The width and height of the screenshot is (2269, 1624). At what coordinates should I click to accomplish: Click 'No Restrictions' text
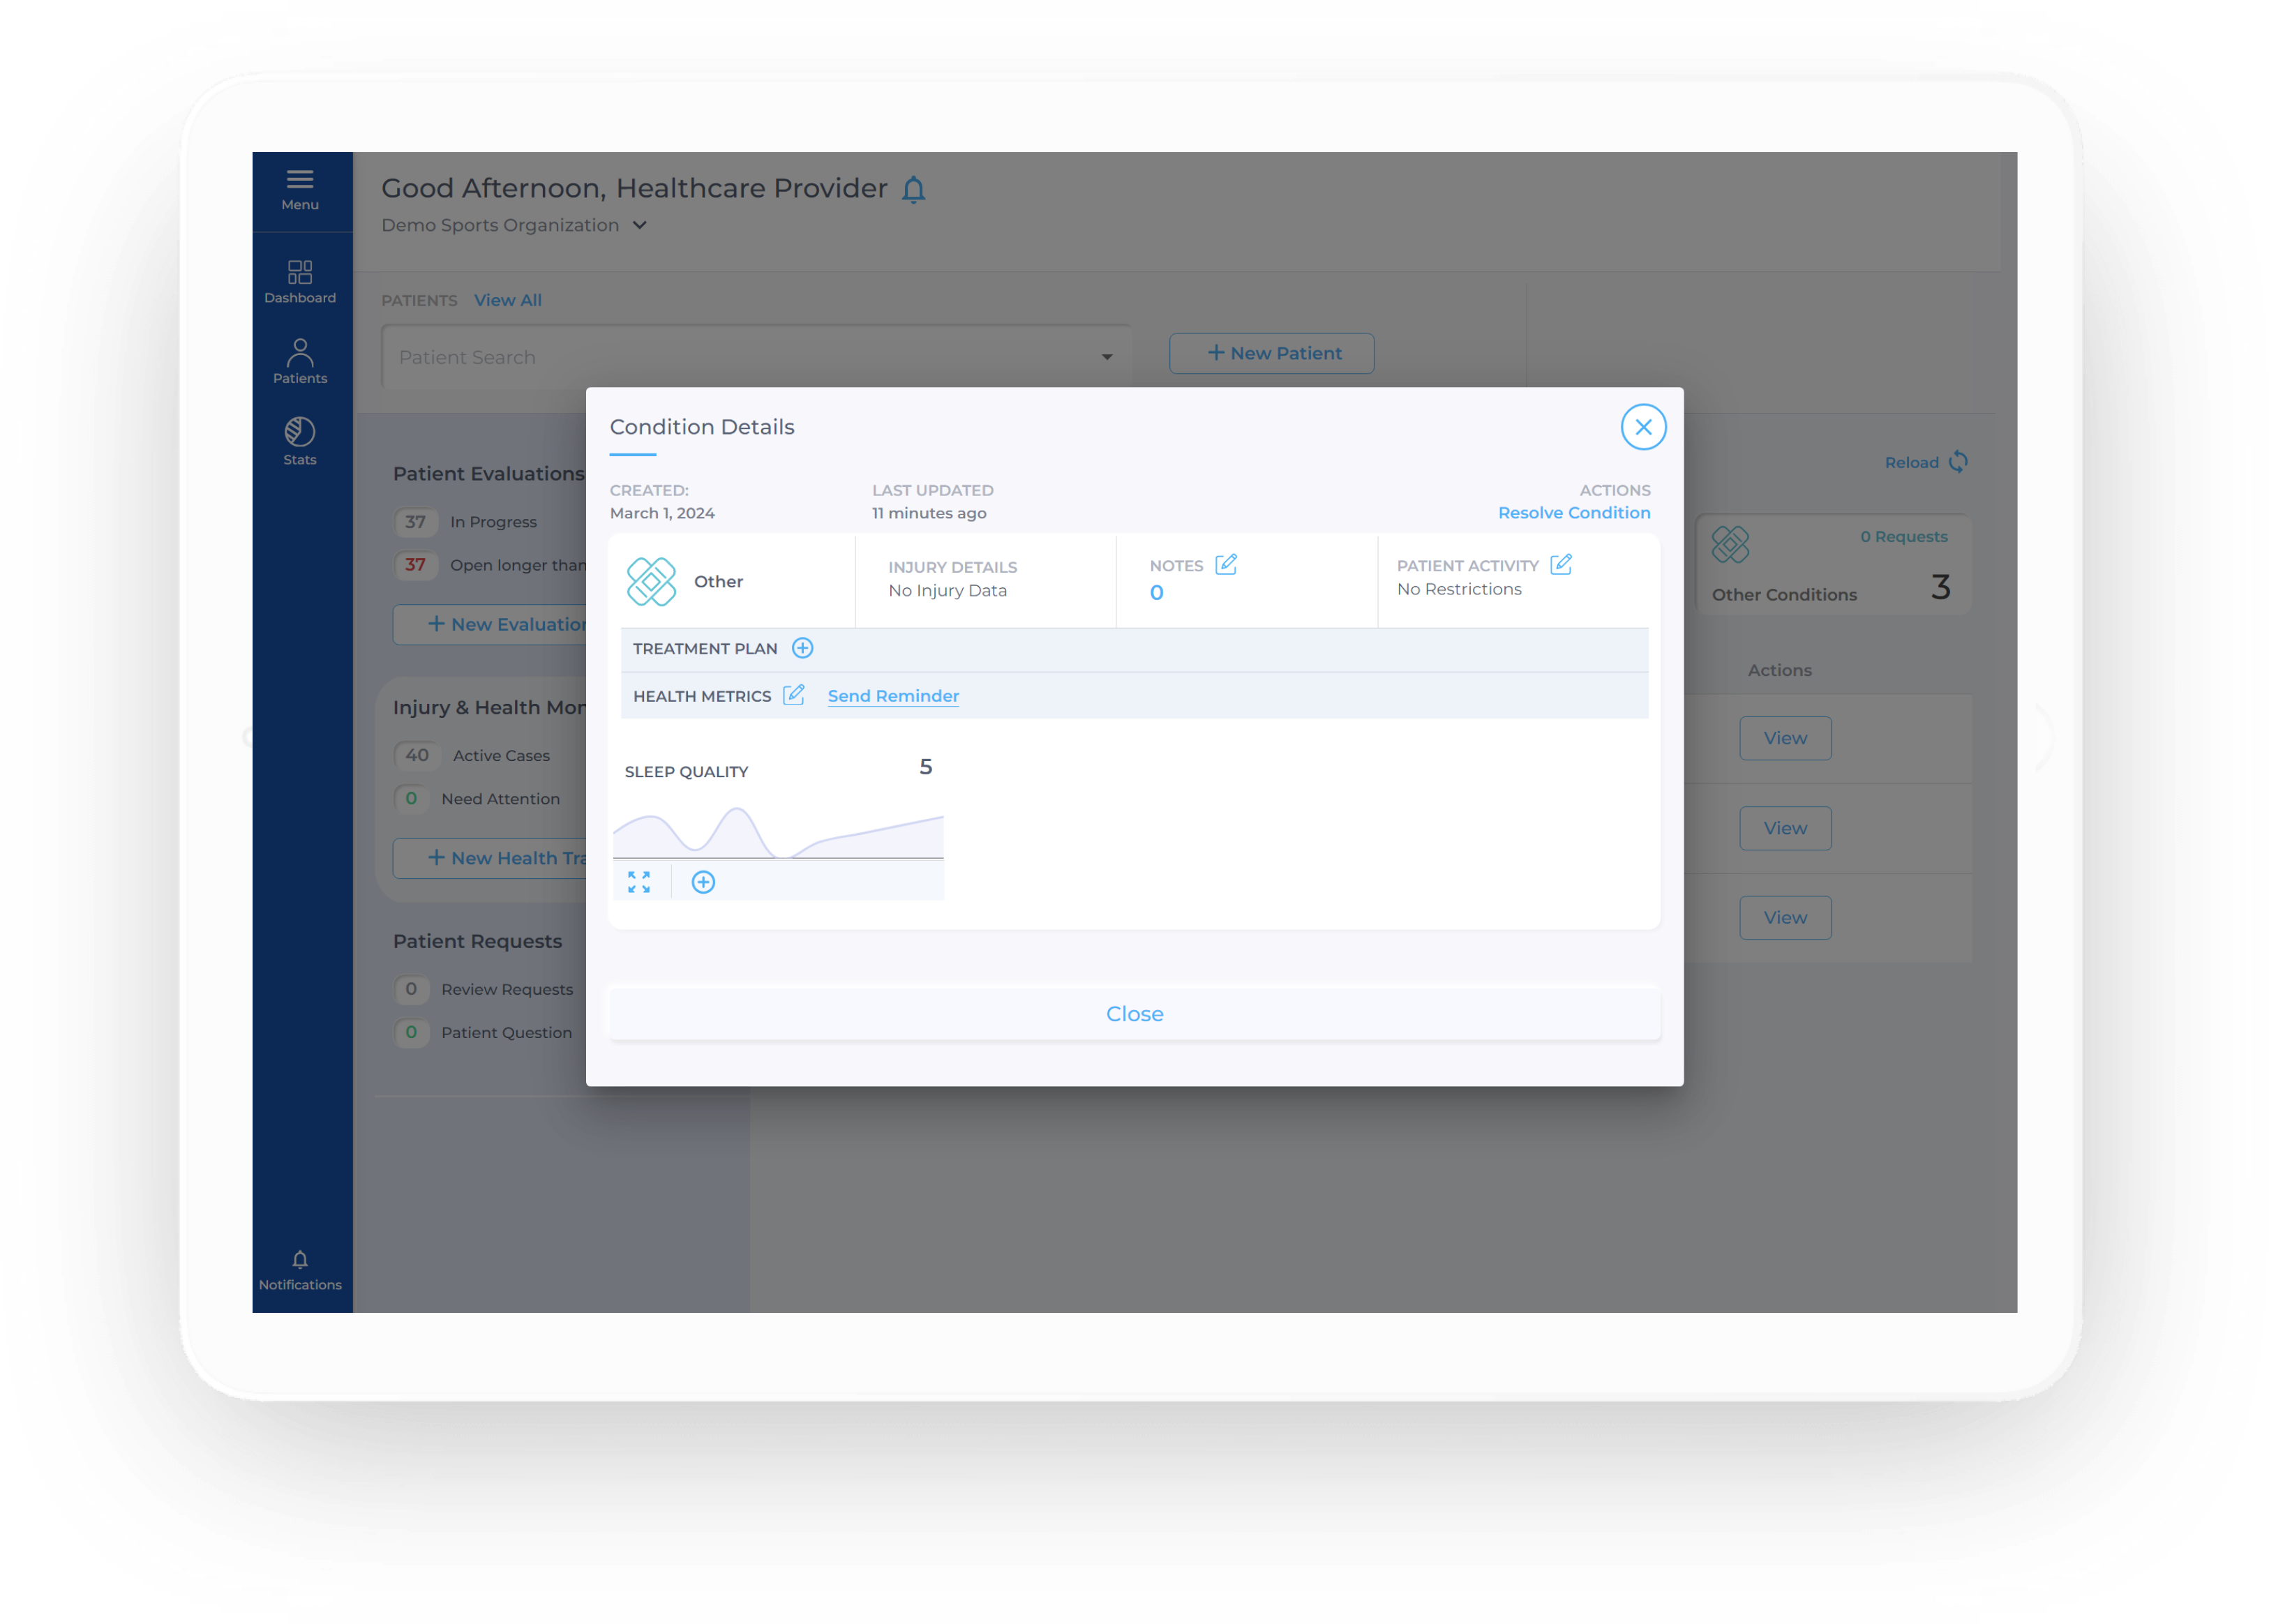pyautogui.click(x=1459, y=589)
